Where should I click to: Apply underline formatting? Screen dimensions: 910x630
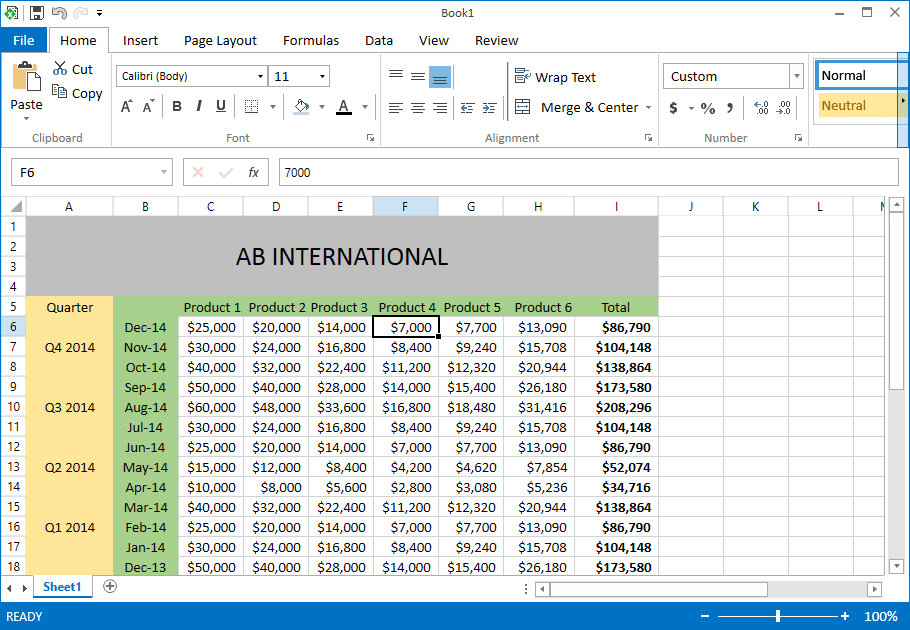click(220, 106)
